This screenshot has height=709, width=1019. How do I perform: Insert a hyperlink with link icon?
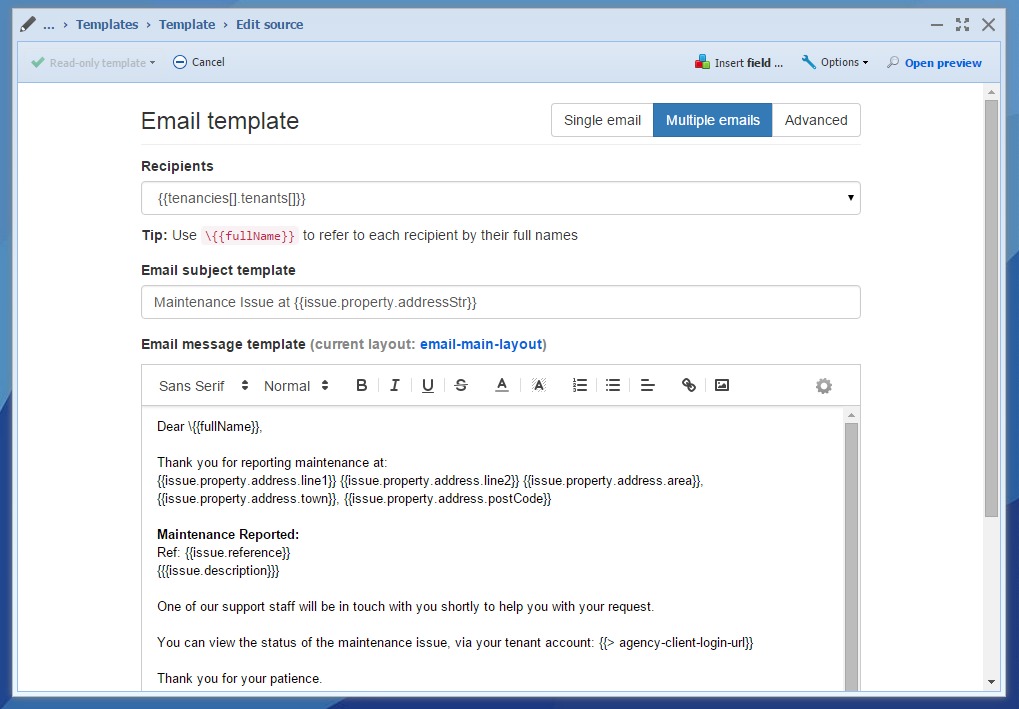[689, 386]
